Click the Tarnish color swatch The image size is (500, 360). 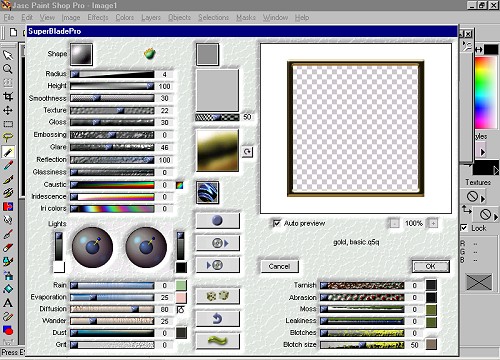(431, 285)
